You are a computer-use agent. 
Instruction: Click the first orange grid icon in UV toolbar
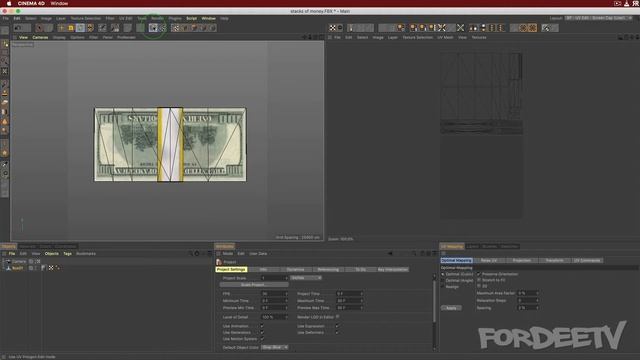click(523, 28)
